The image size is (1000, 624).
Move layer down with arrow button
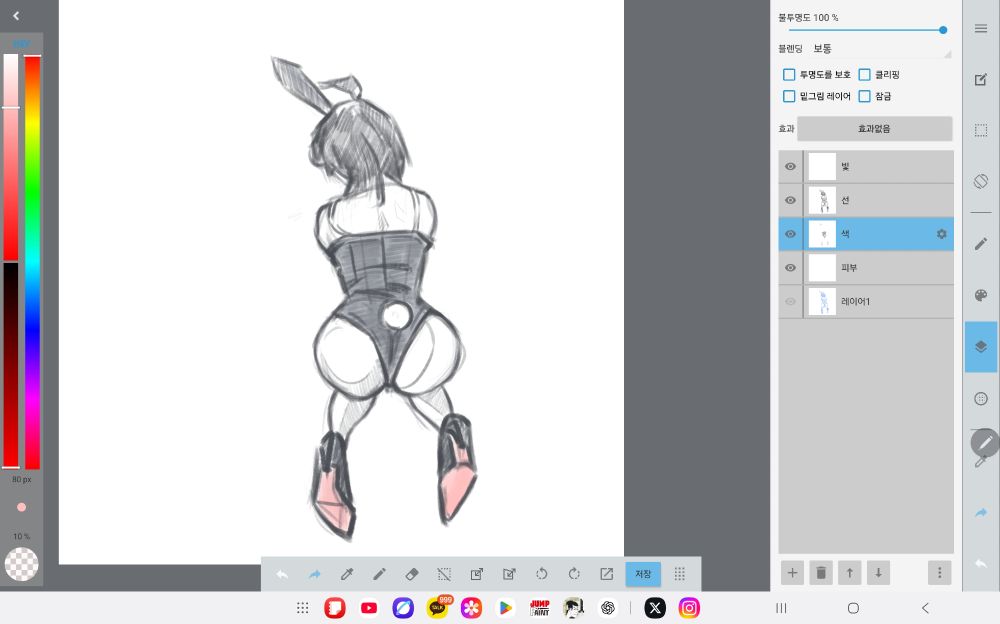pyautogui.click(x=878, y=573)
